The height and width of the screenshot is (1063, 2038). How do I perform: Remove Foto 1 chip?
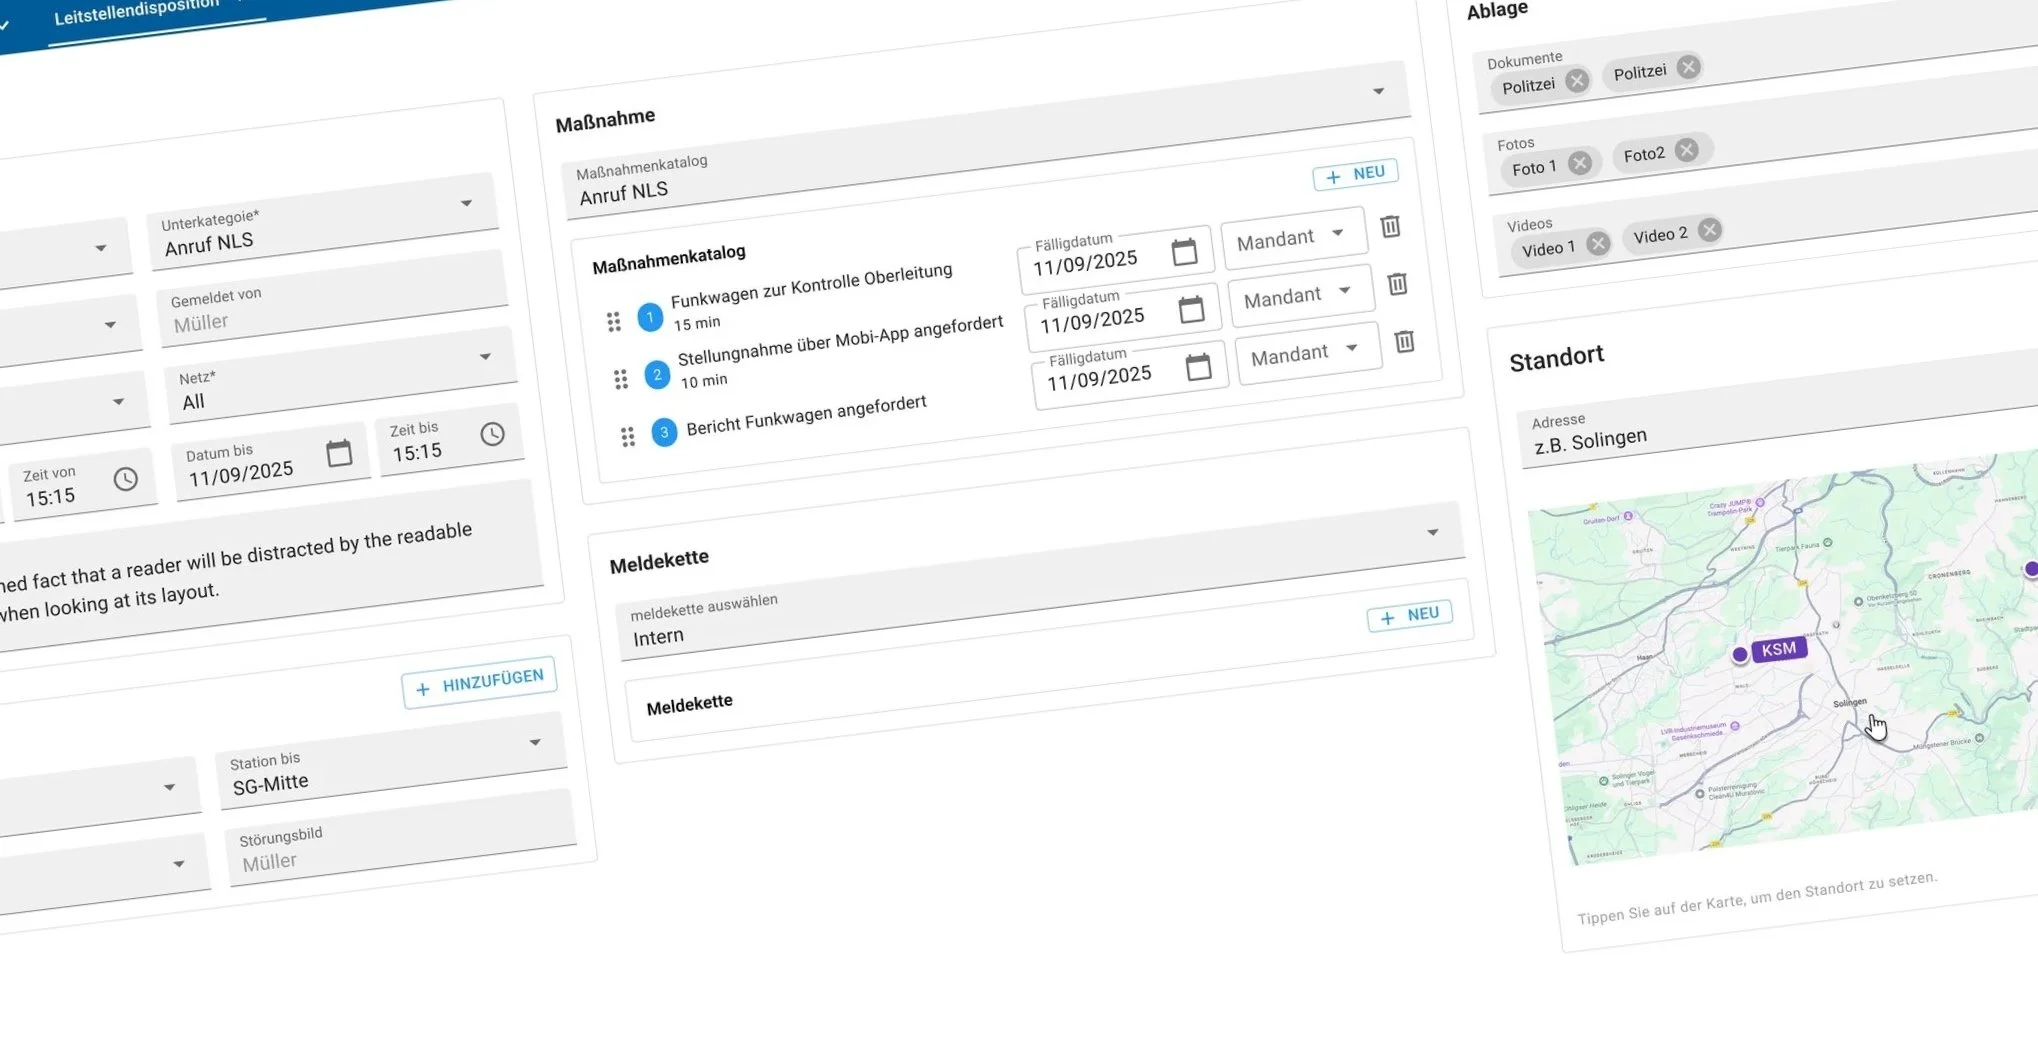pyautogui.click(x=1580, y=163)
